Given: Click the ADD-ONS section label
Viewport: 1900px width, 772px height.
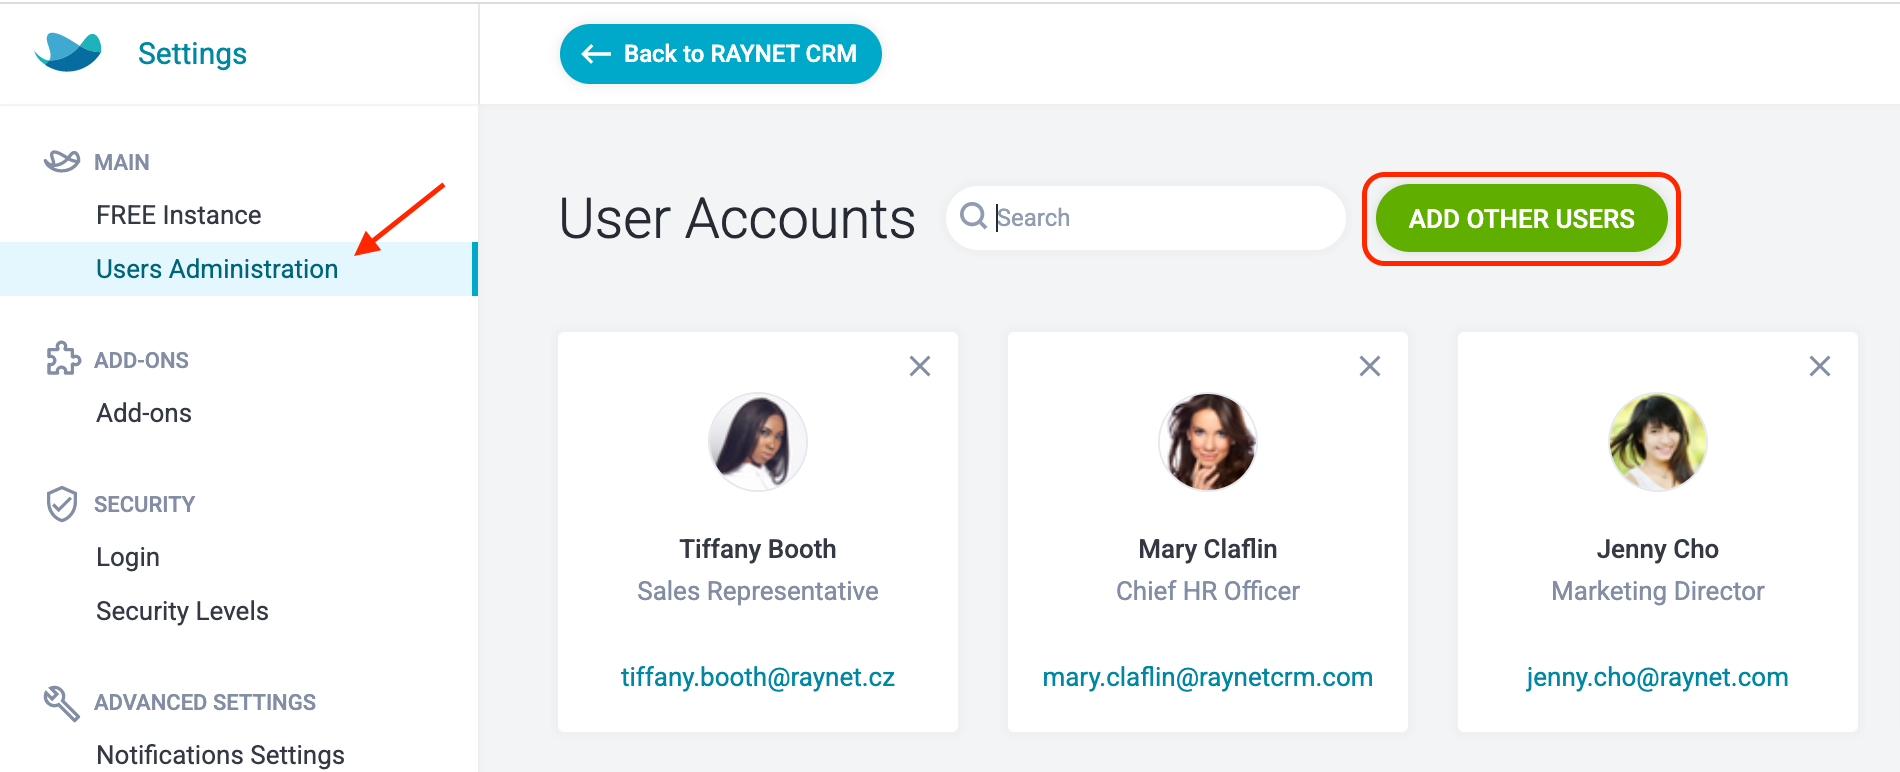Looking at the screenshot, I should (x=141, y=360).
